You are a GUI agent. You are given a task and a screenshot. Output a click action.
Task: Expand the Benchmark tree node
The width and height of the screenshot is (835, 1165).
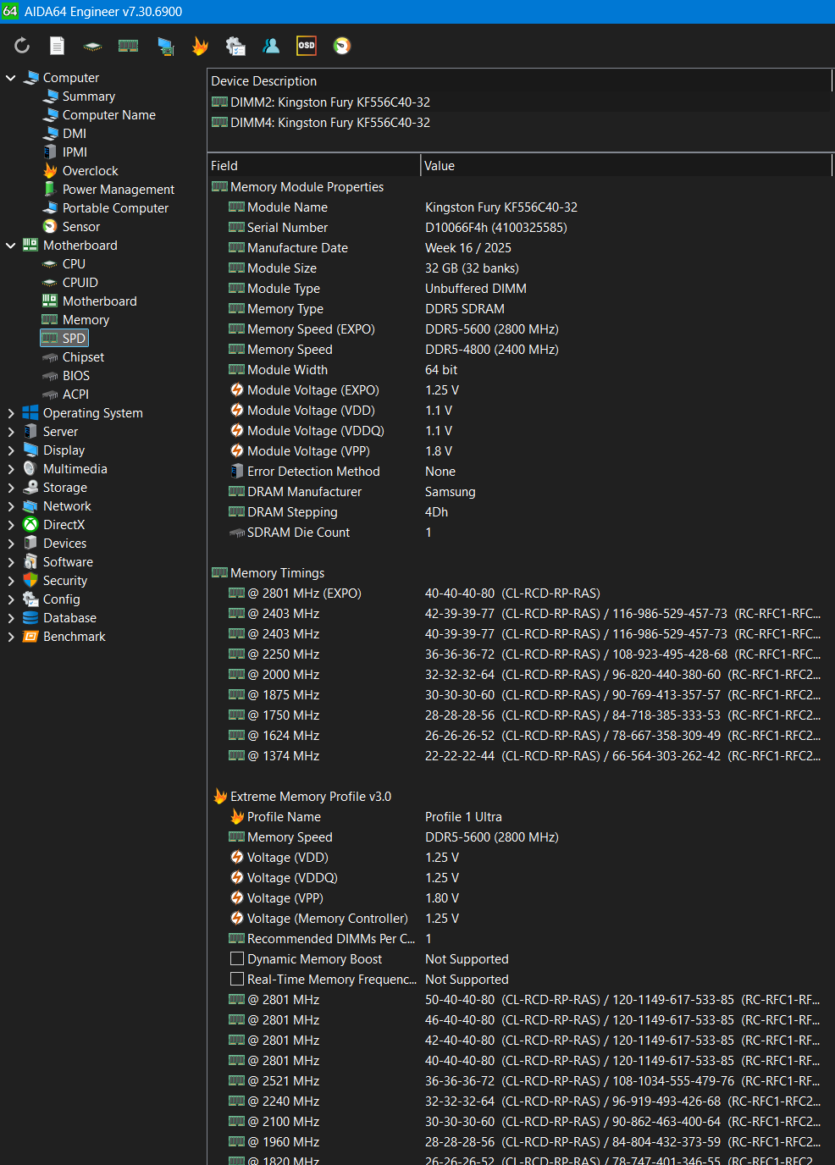10,637
